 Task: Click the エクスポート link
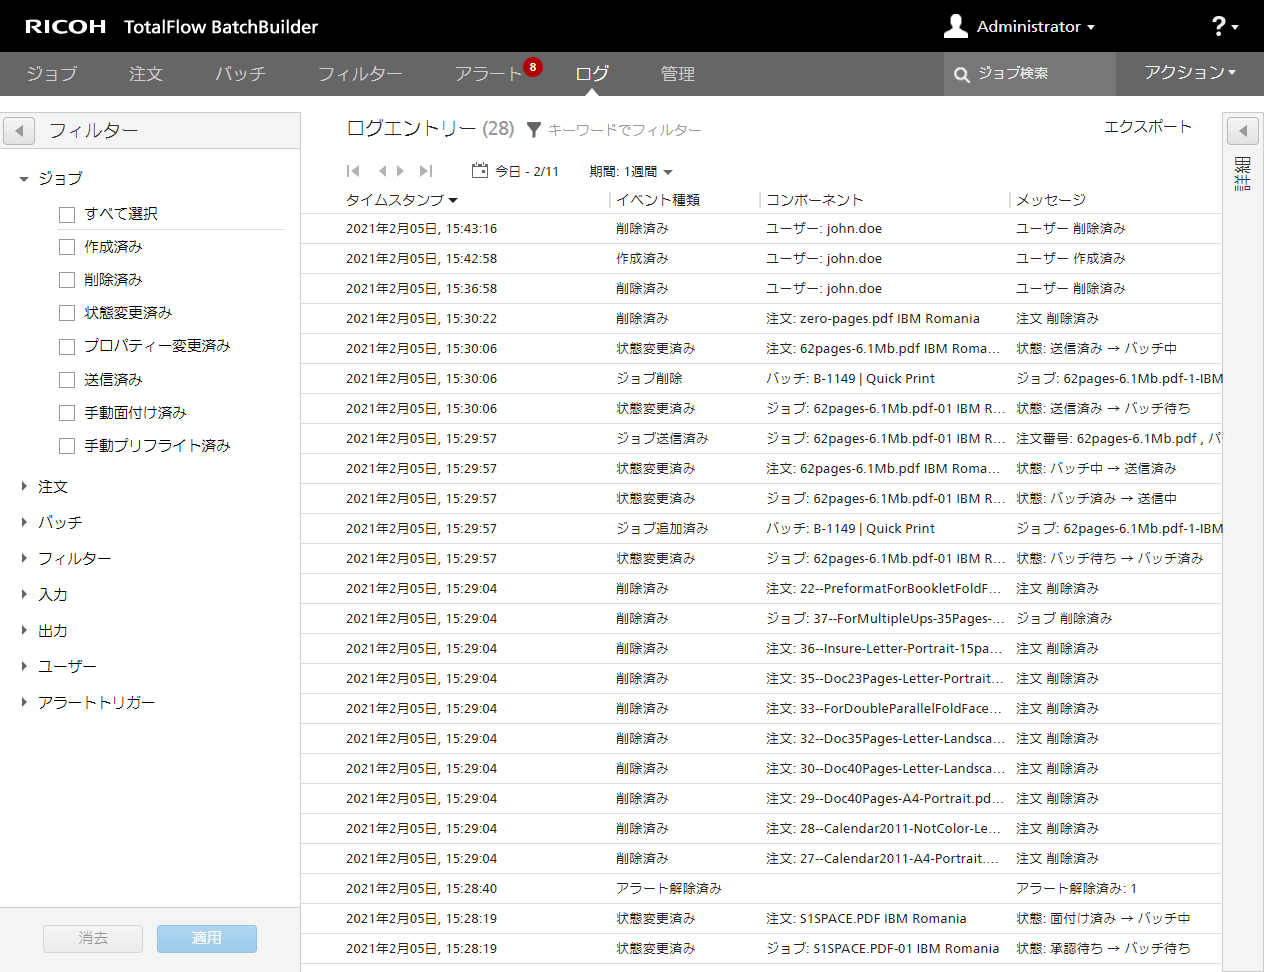coord(1147,127)
